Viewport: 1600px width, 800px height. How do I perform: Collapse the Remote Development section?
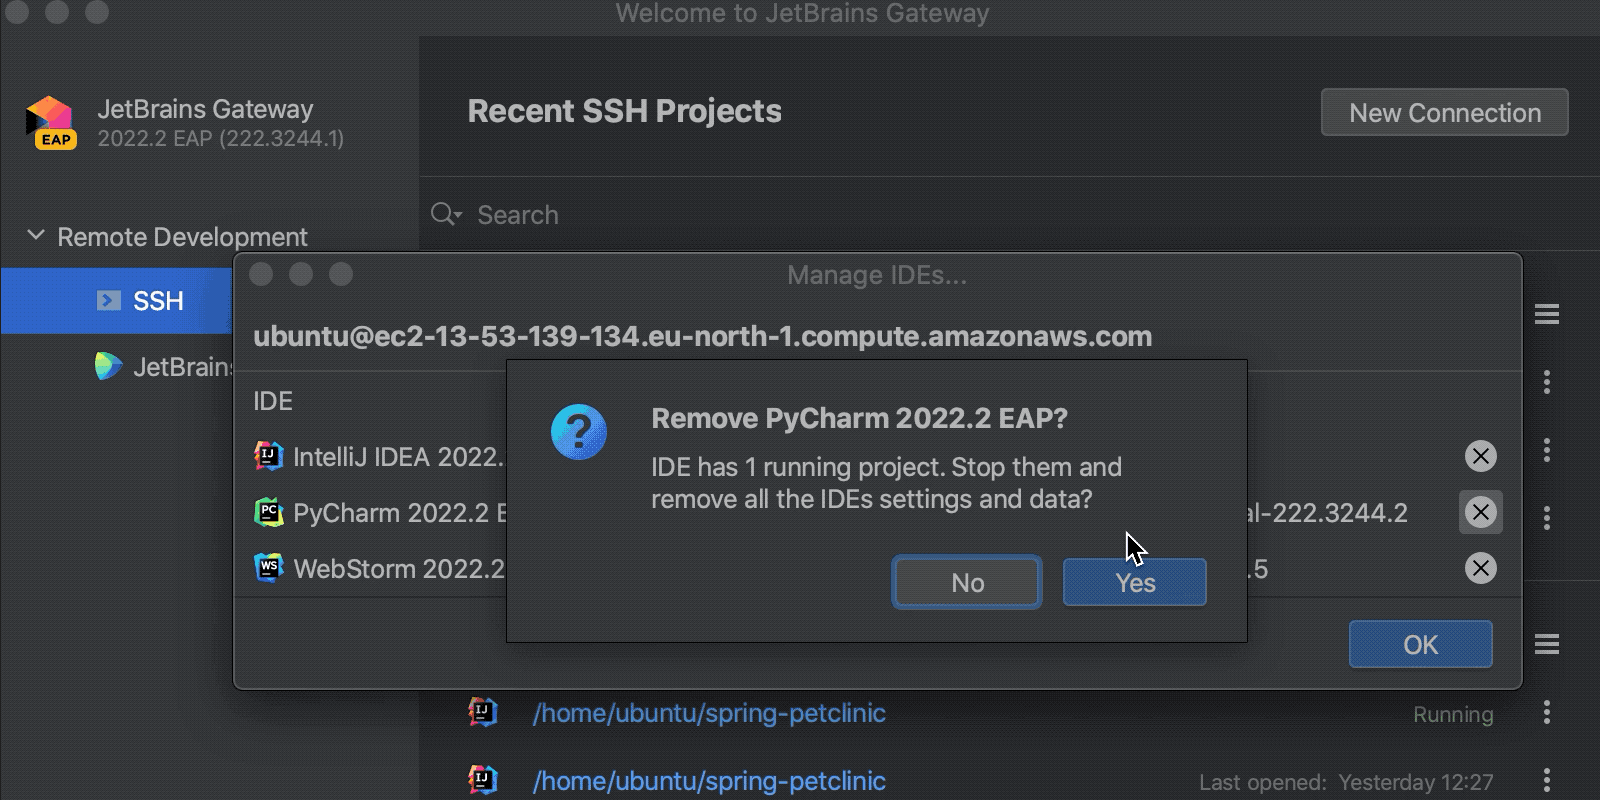[36, 236]
